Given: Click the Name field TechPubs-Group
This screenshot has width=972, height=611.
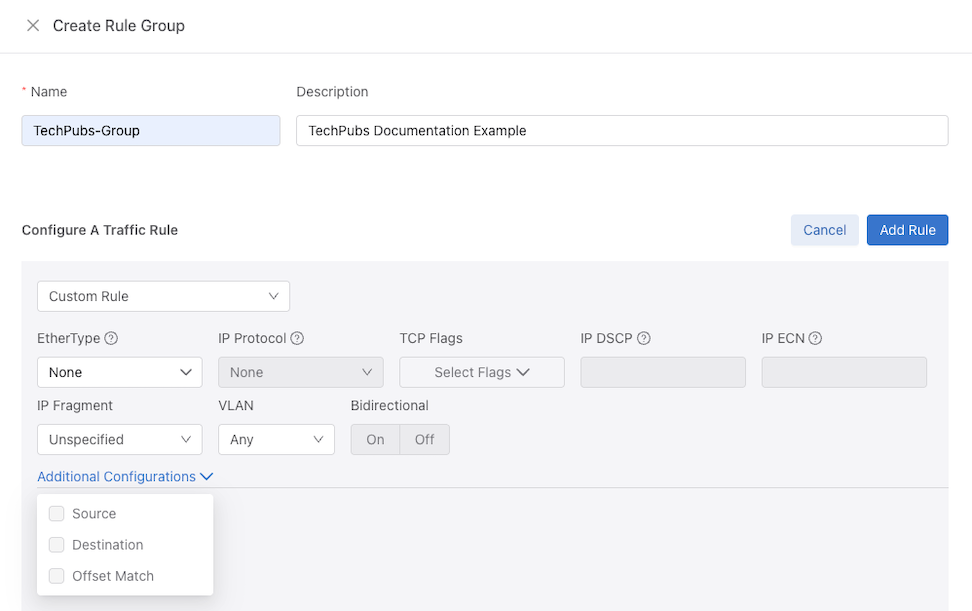Looking at the screenshot, I should (151, 131).
